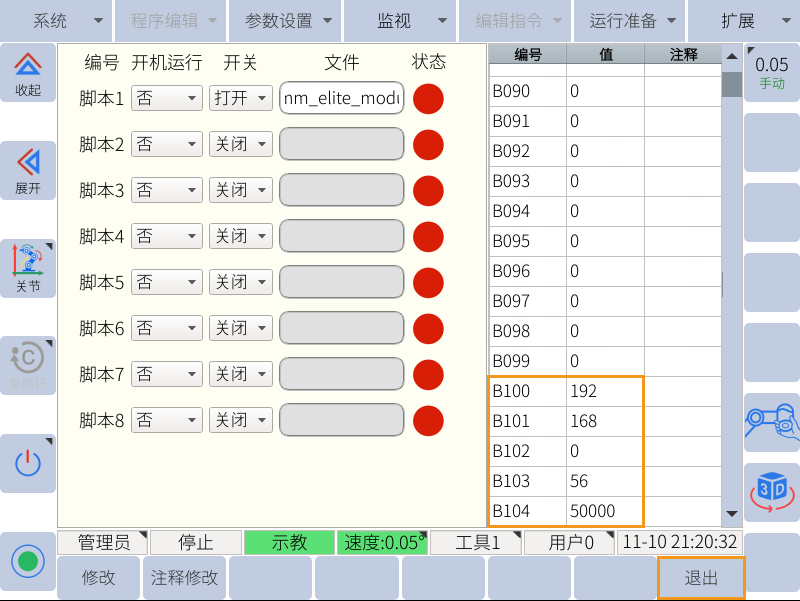Click the green status circle at bottom left

pyautogui.click(x=27, y=562)
